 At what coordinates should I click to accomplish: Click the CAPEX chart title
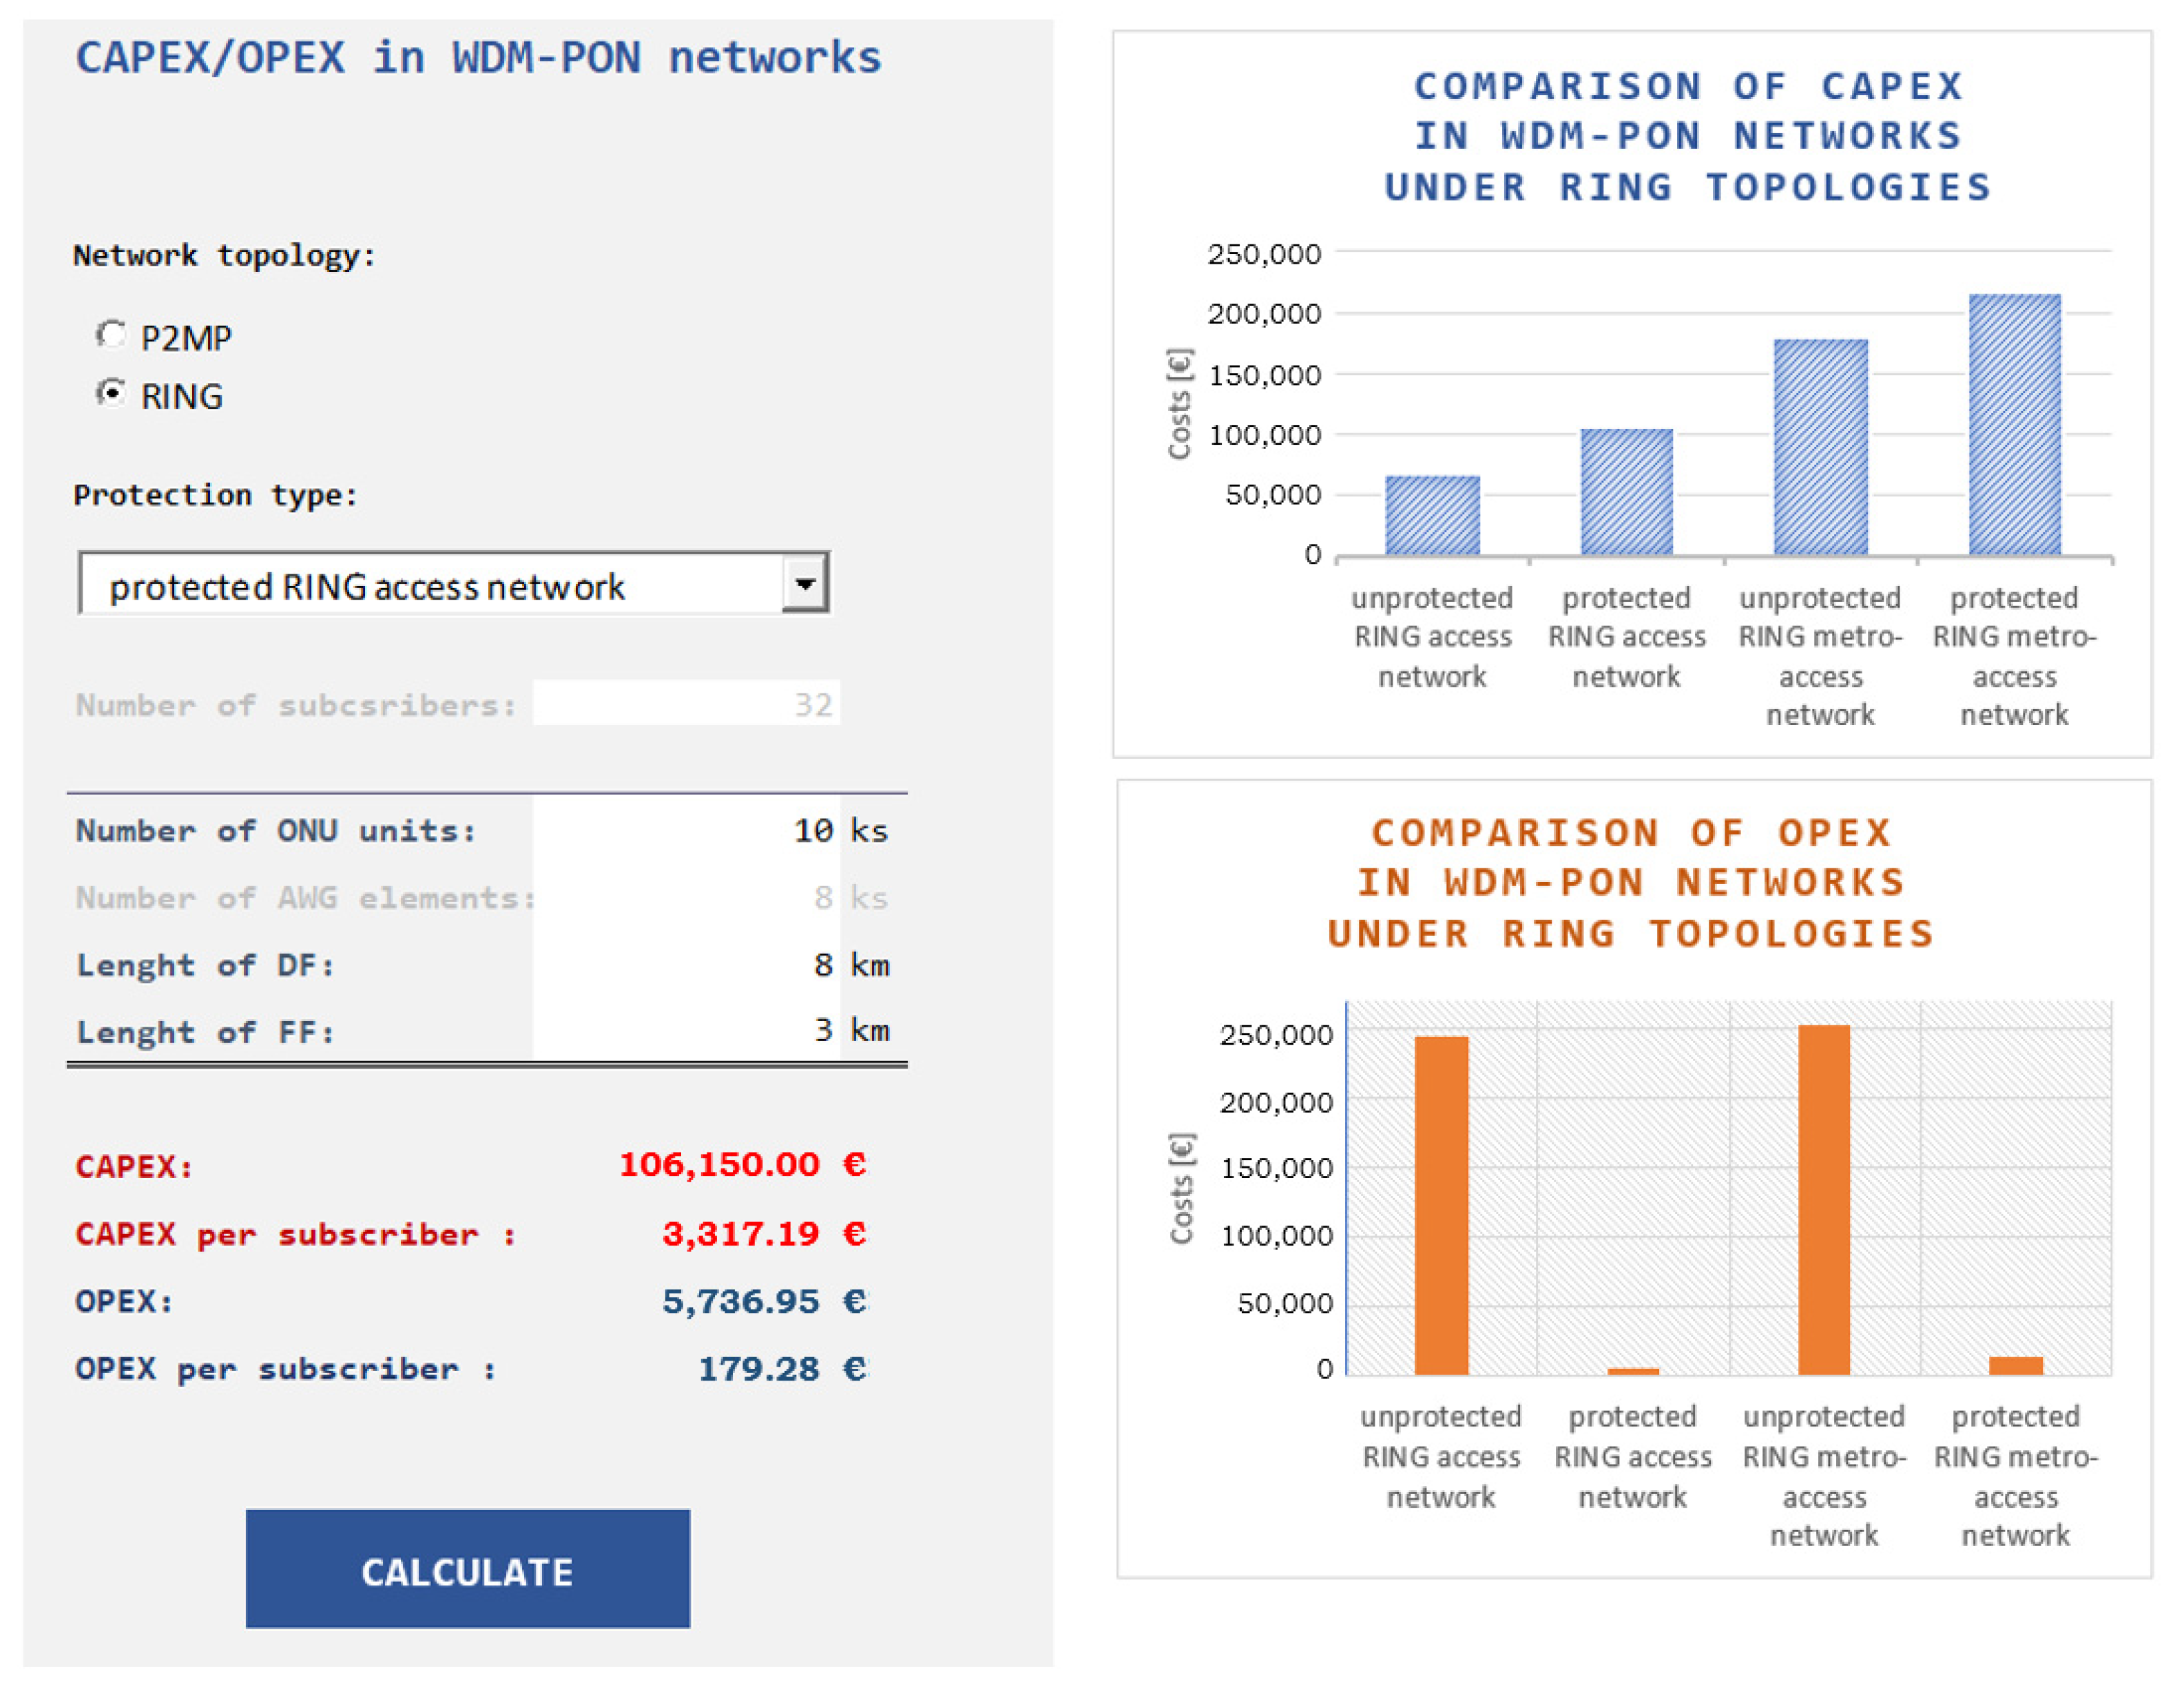pyautogui.click(x=1688, y=137)
